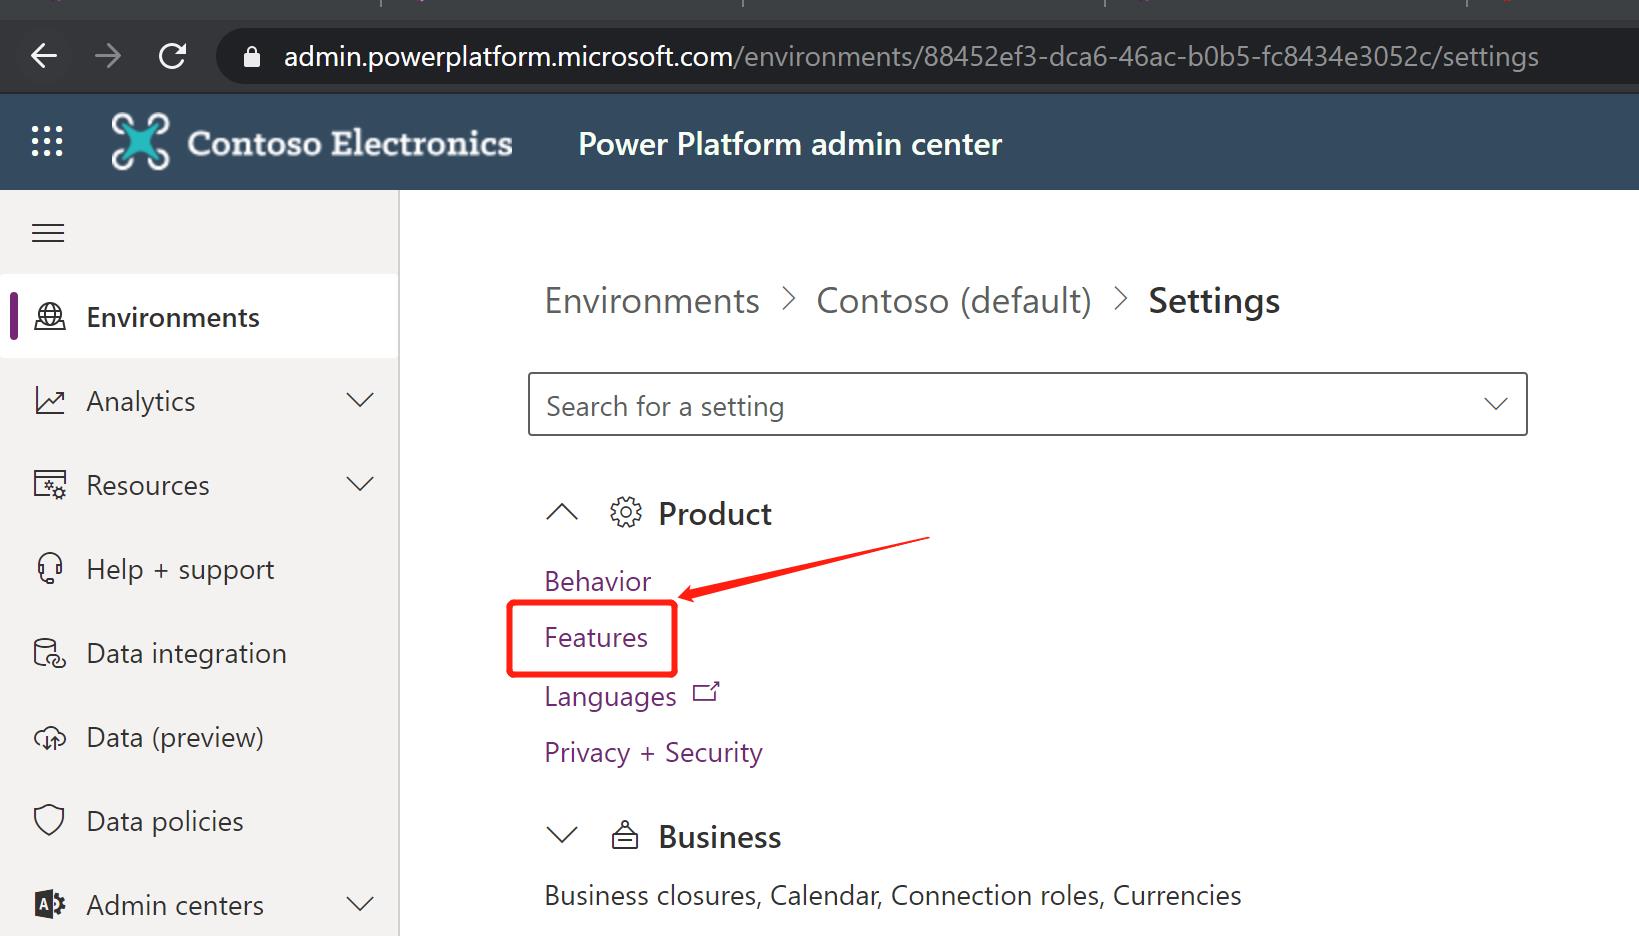Viewport: 1639px width, 936px height.
Task: Click the Admin centers icon
Action: [50, 905]
